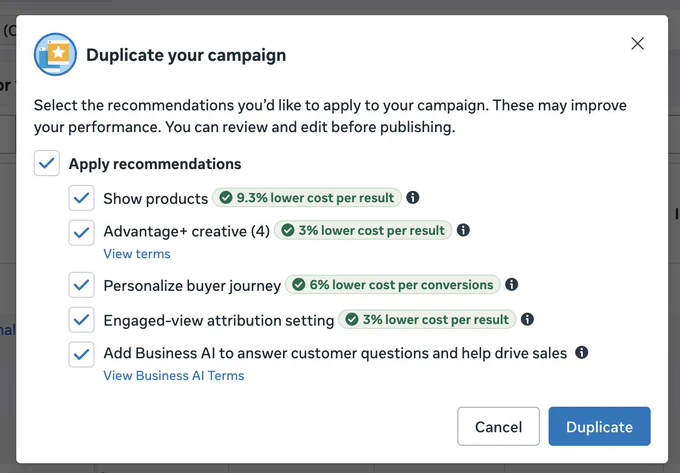Image resolution: width=680 pixels, height=473 pixels.
Task: Click the Engaged-view 3% lower cost badge
Action: coord(427,320)
